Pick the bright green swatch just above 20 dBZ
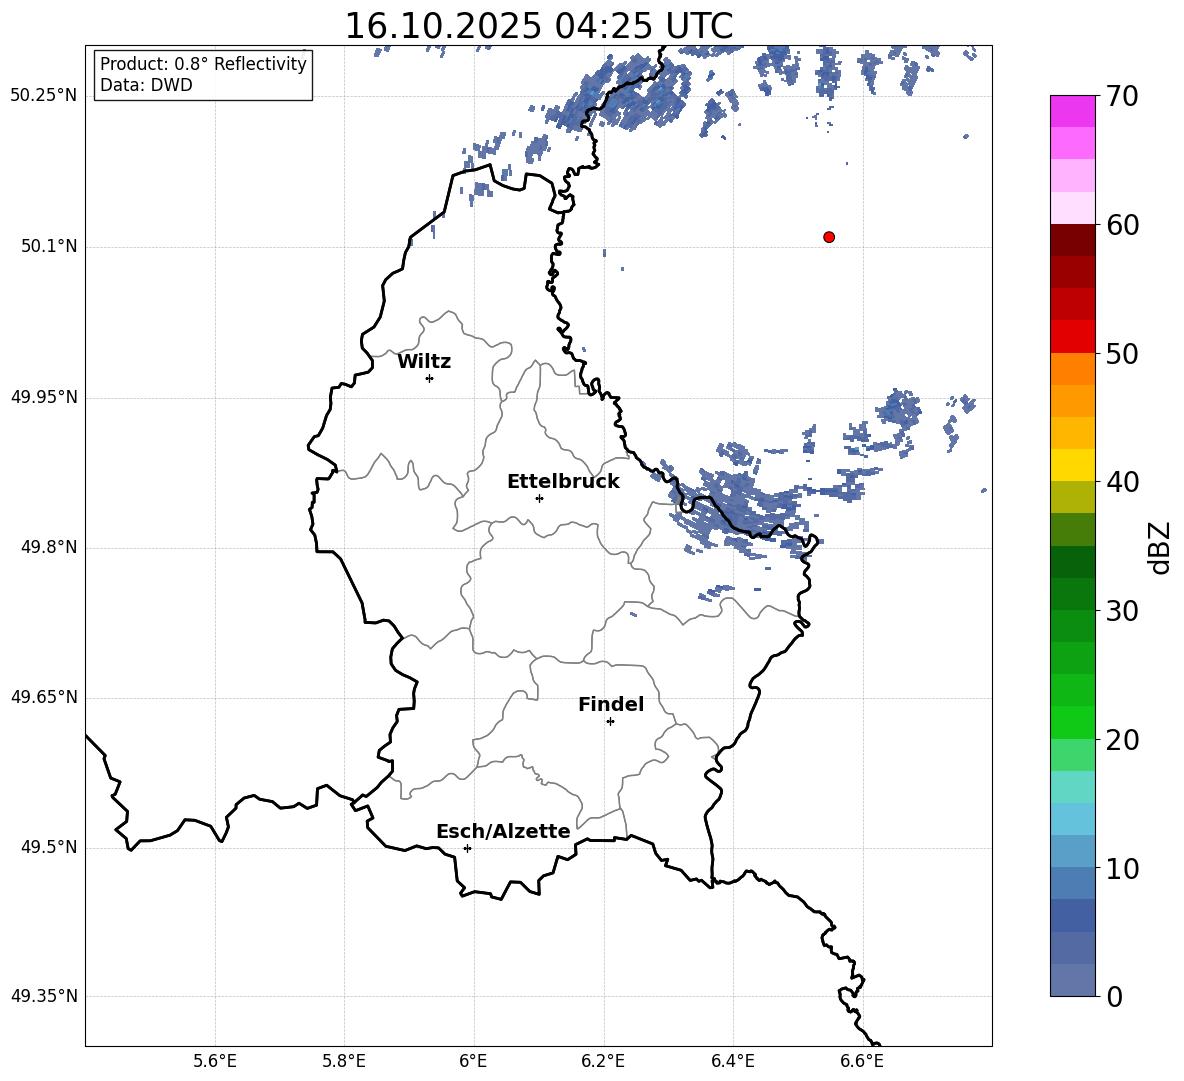 click(1073, 723)
